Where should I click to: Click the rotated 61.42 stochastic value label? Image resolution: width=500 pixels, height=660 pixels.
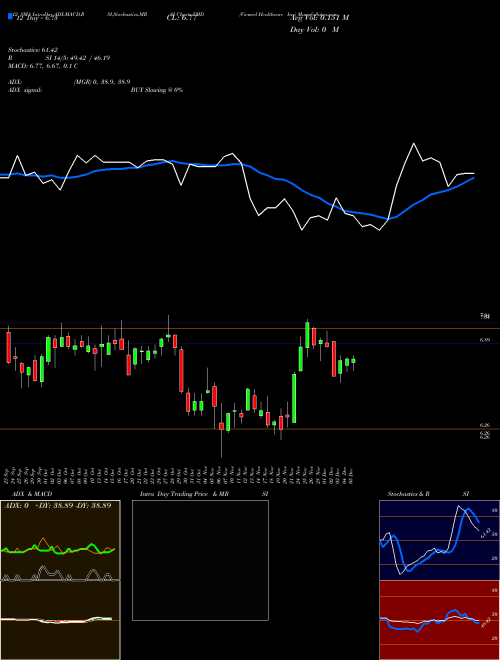point(485,533)
